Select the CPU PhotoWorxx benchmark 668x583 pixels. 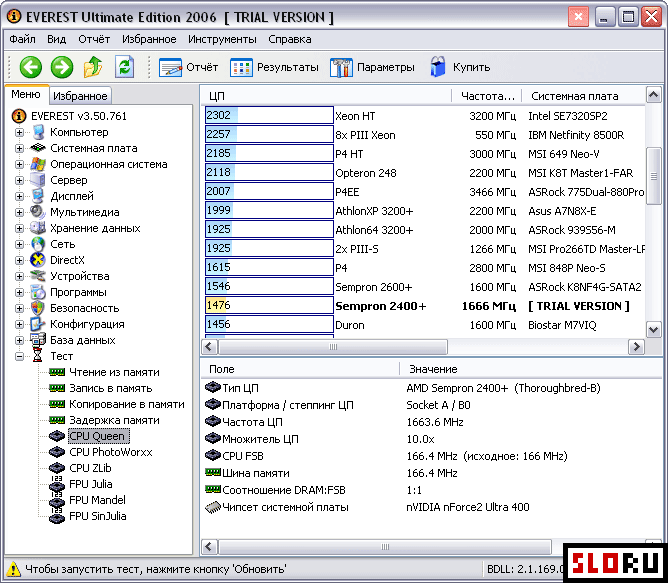pos(111,452)
